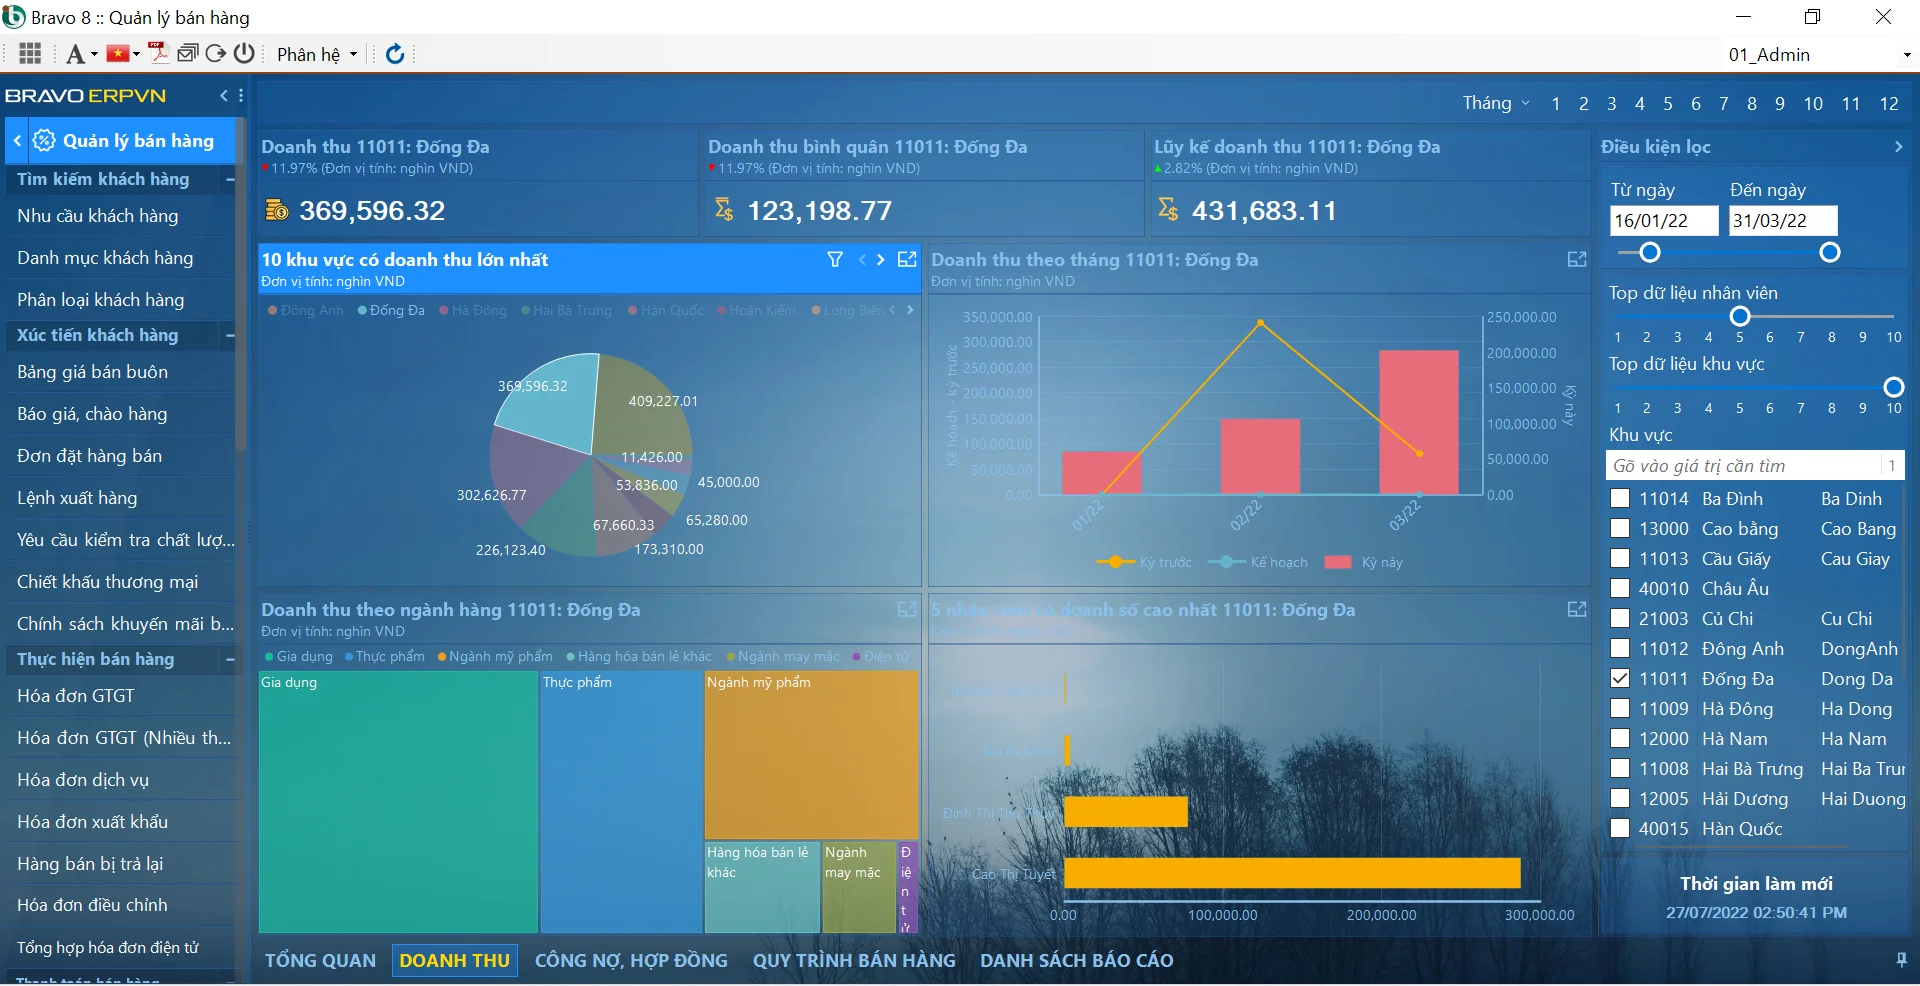Open the apps grid menu icon

pos(30,54)
